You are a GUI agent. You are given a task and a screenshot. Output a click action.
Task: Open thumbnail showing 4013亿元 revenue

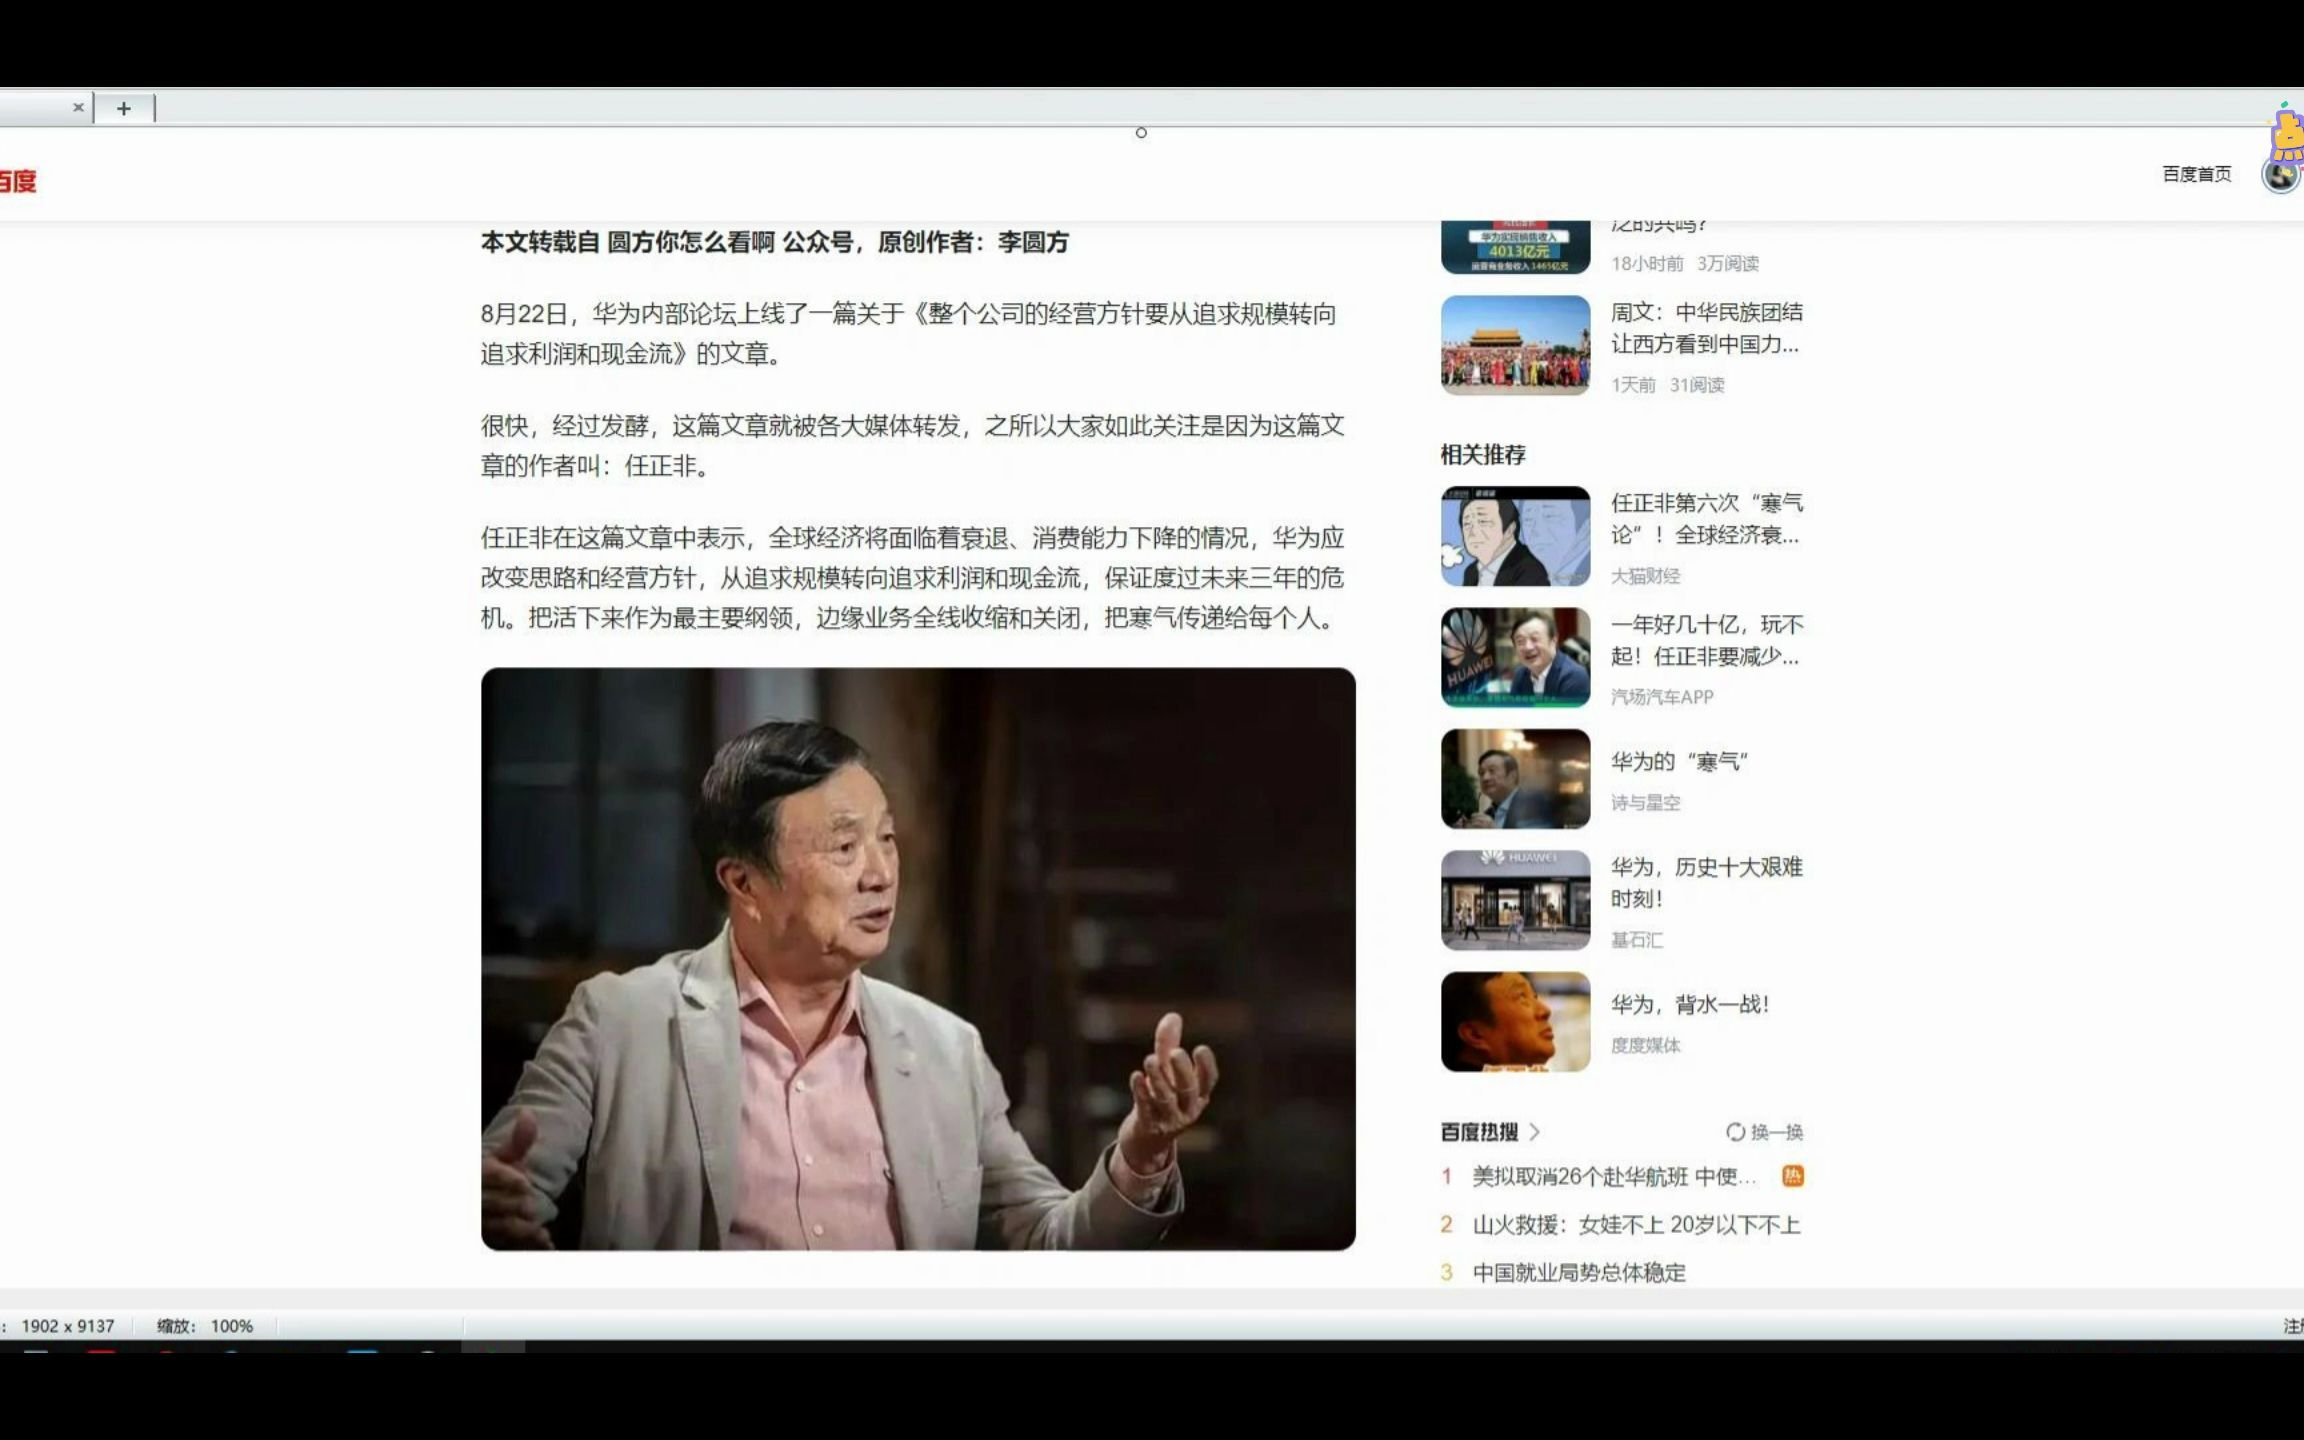[1515, 247]
